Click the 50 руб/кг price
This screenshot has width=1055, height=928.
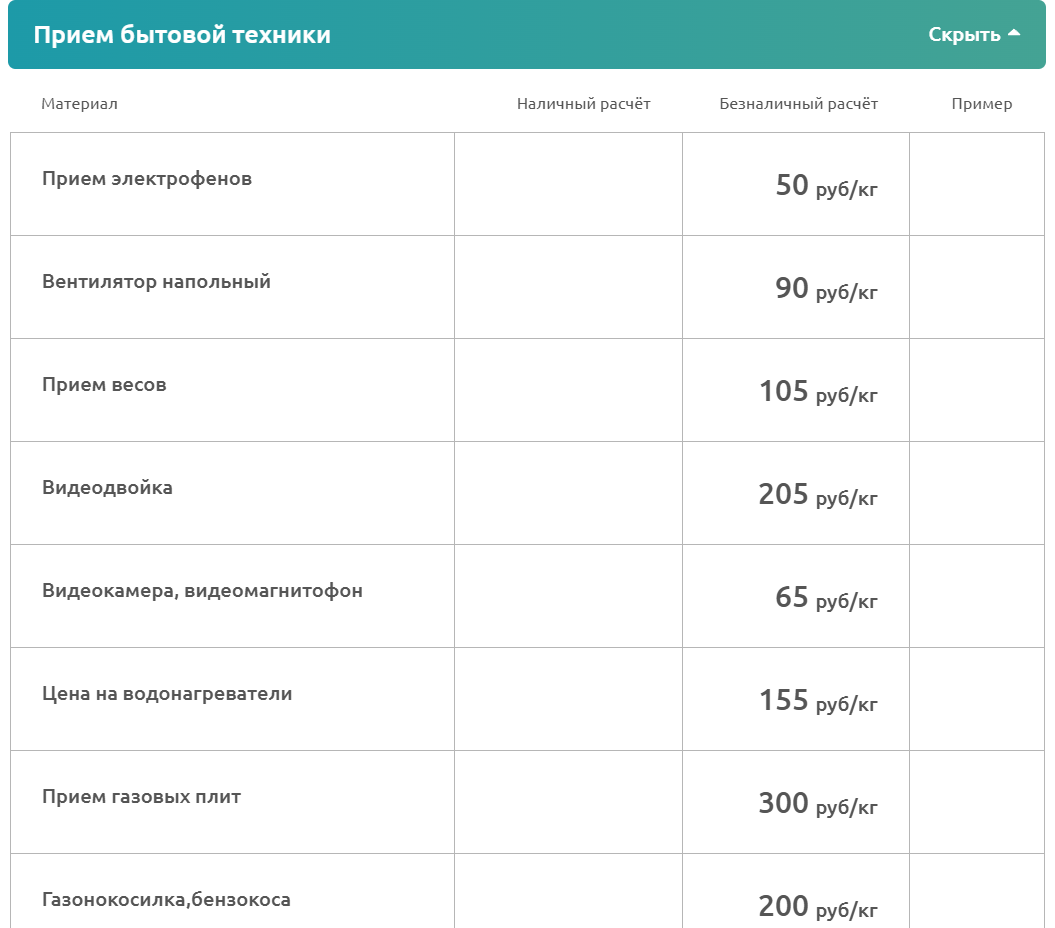pyautogui.click(x=826, y=186)
